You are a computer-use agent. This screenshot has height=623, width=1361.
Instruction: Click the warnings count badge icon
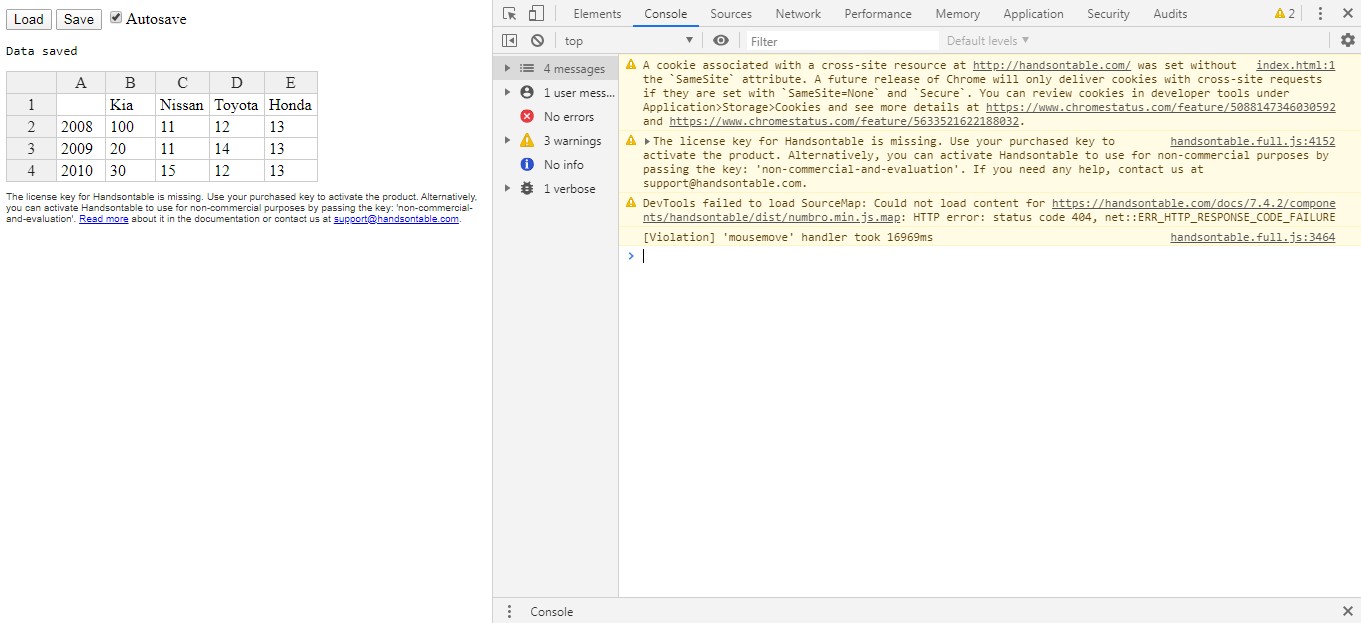[x=1285, y=14]
